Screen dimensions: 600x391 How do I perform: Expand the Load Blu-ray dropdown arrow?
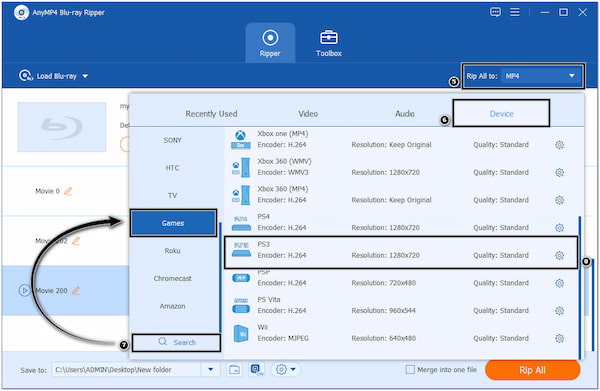pos(85,76)
